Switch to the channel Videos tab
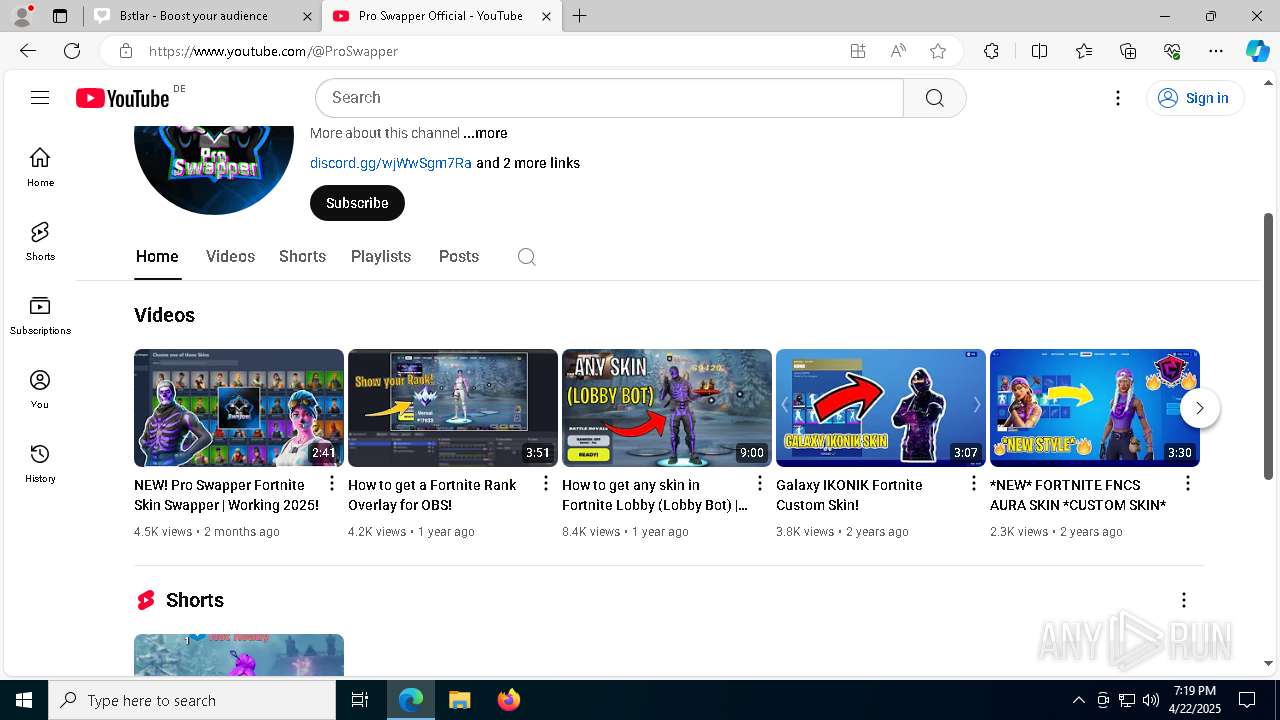 click(230, 257)
